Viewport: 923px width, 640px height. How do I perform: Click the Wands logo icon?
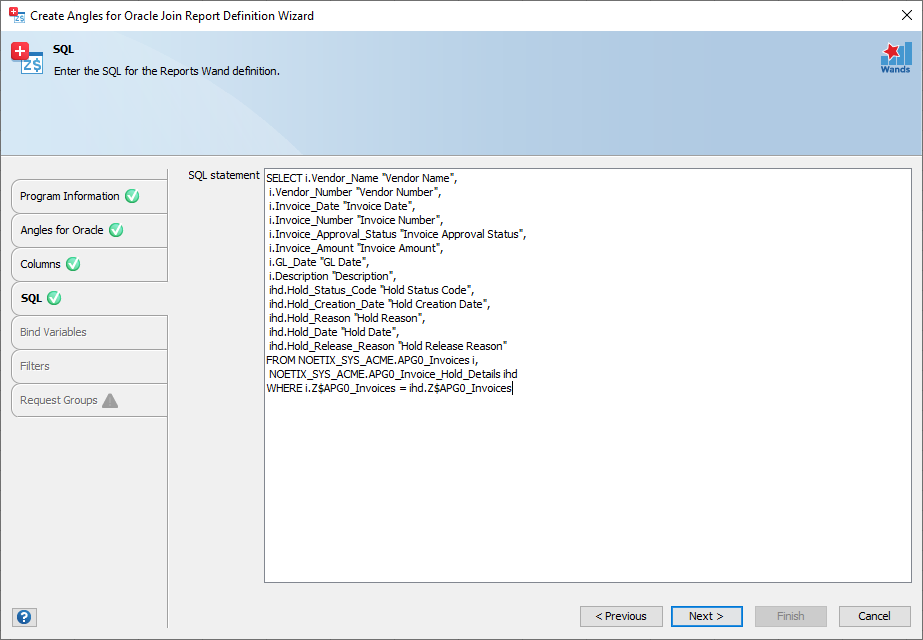tap(894, 57)
